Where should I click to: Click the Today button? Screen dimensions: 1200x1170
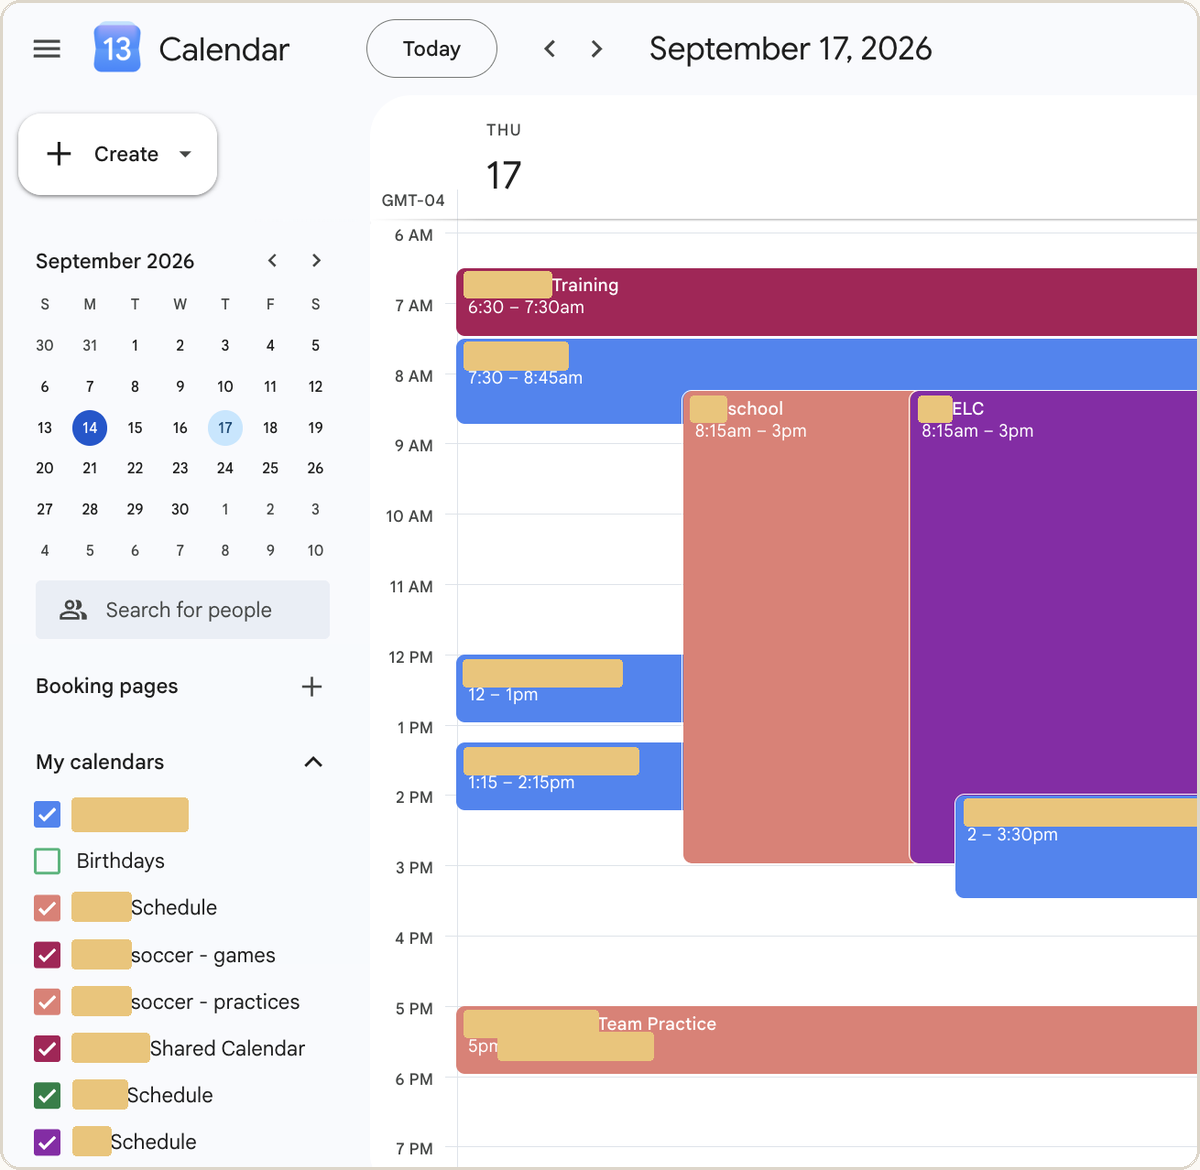click(x=432, y=49)
